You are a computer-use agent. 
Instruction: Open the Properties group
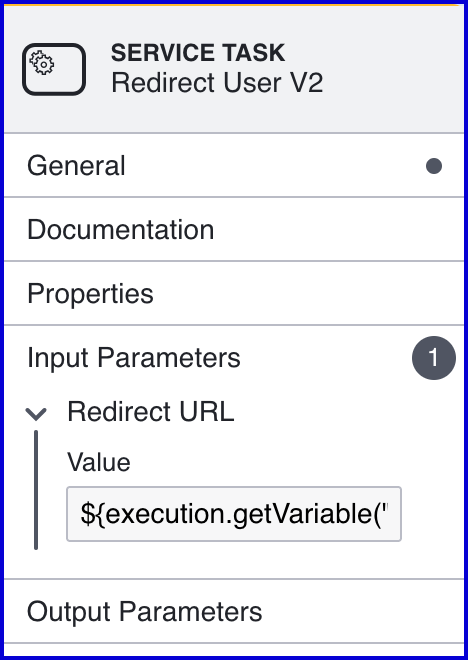pyautogui.click(x=234, y=293)
